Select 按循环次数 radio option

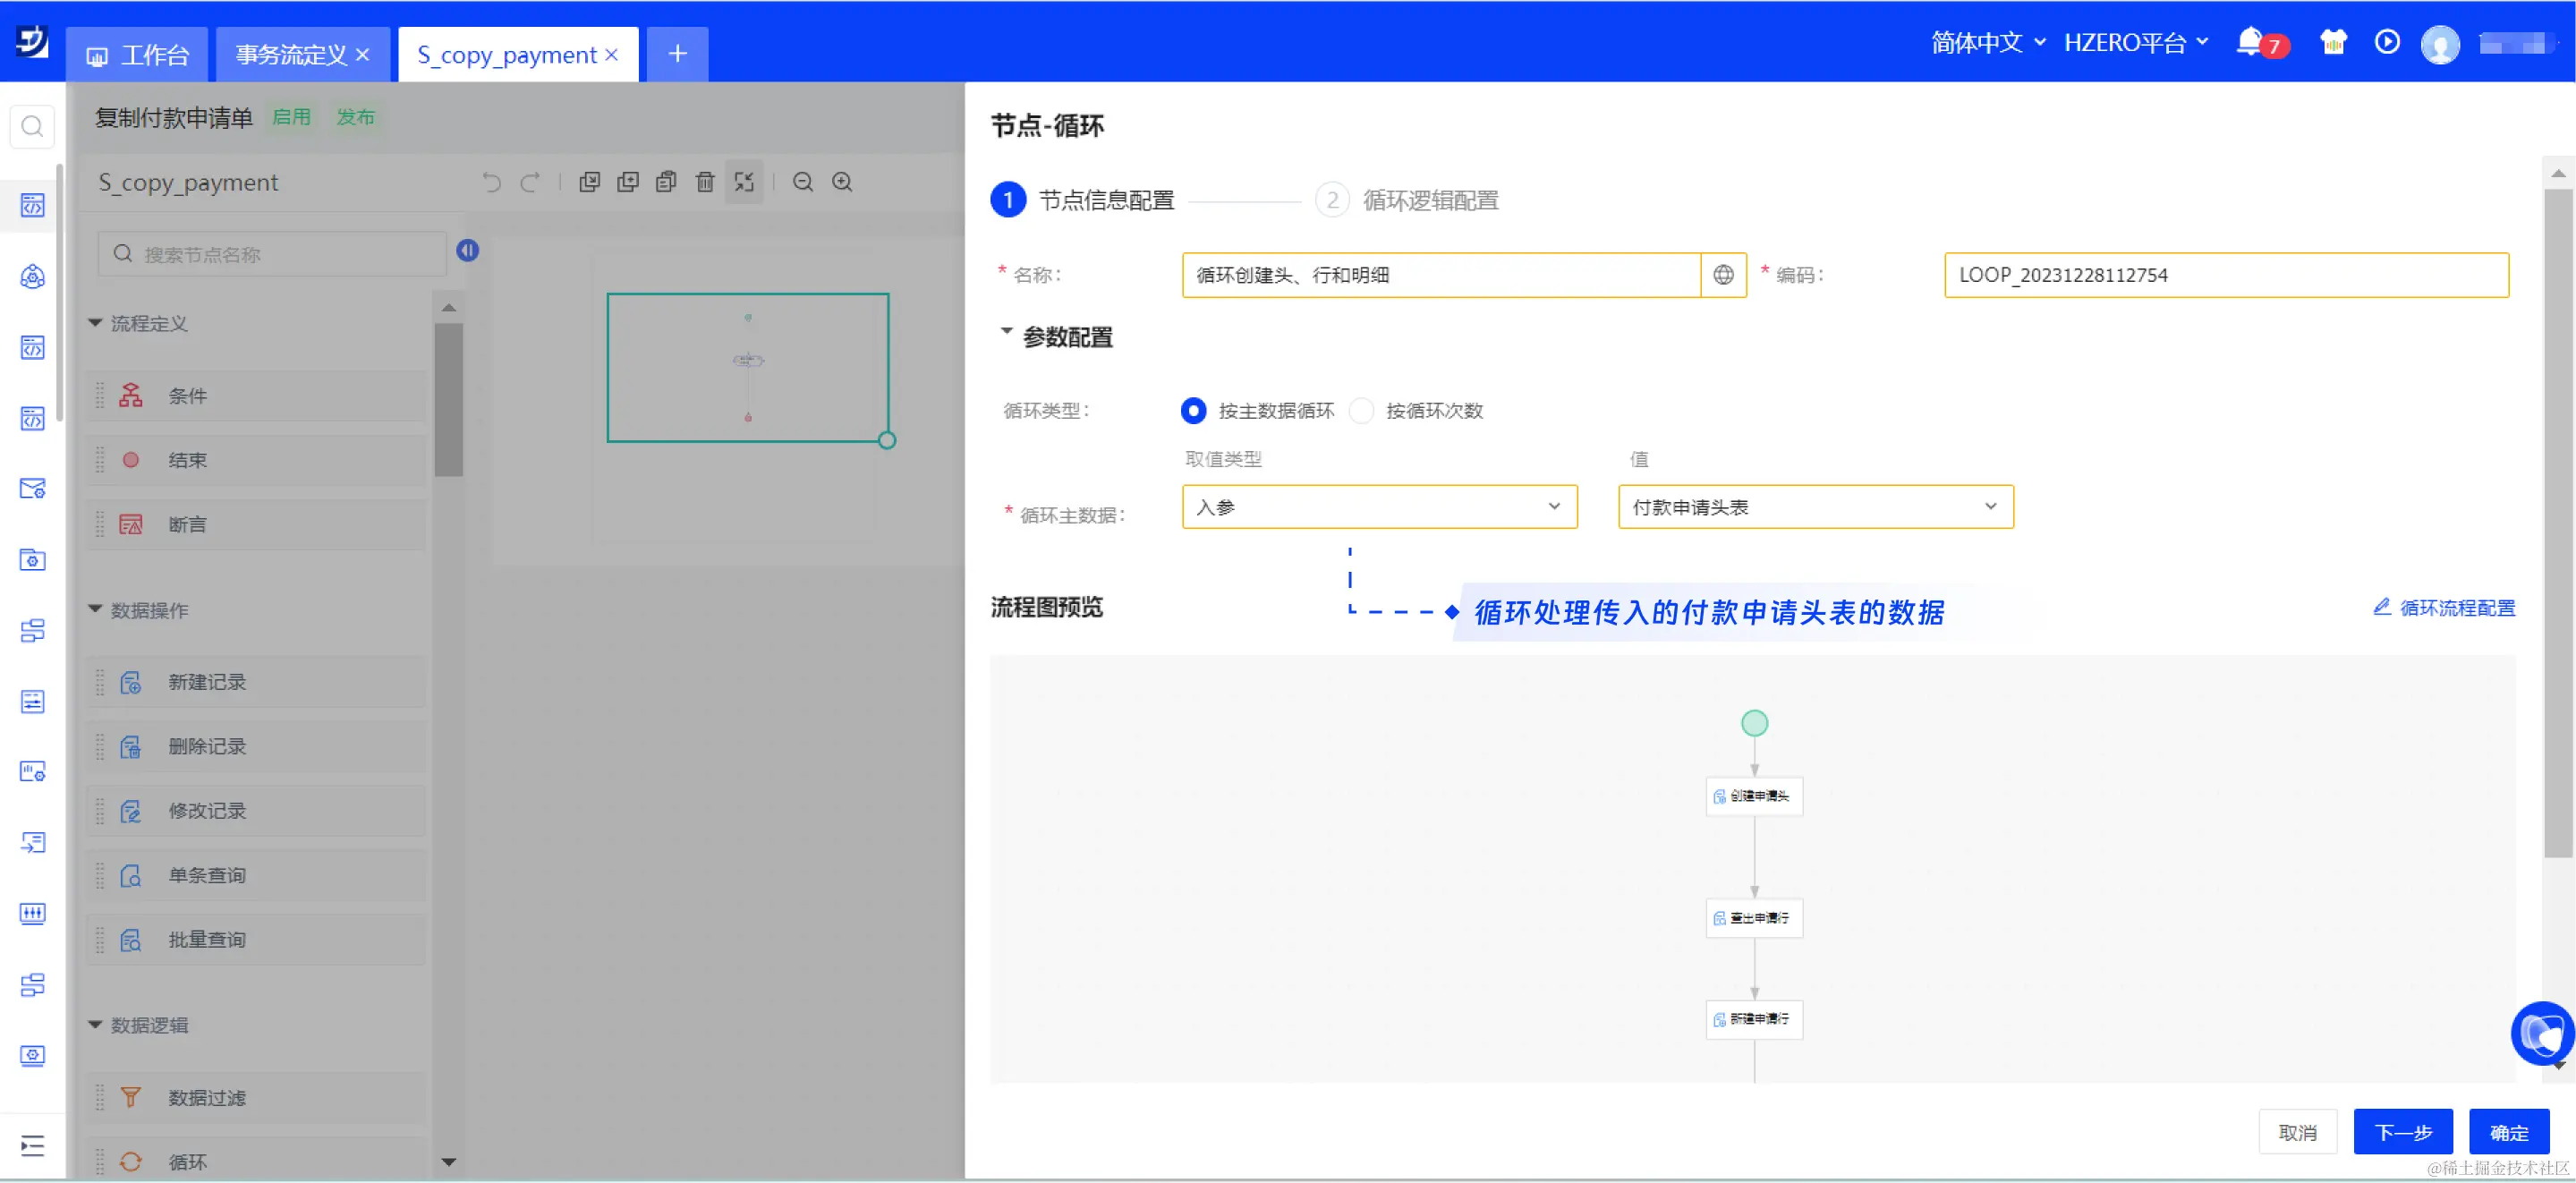pyautogui.click(x=1361, y=411)
